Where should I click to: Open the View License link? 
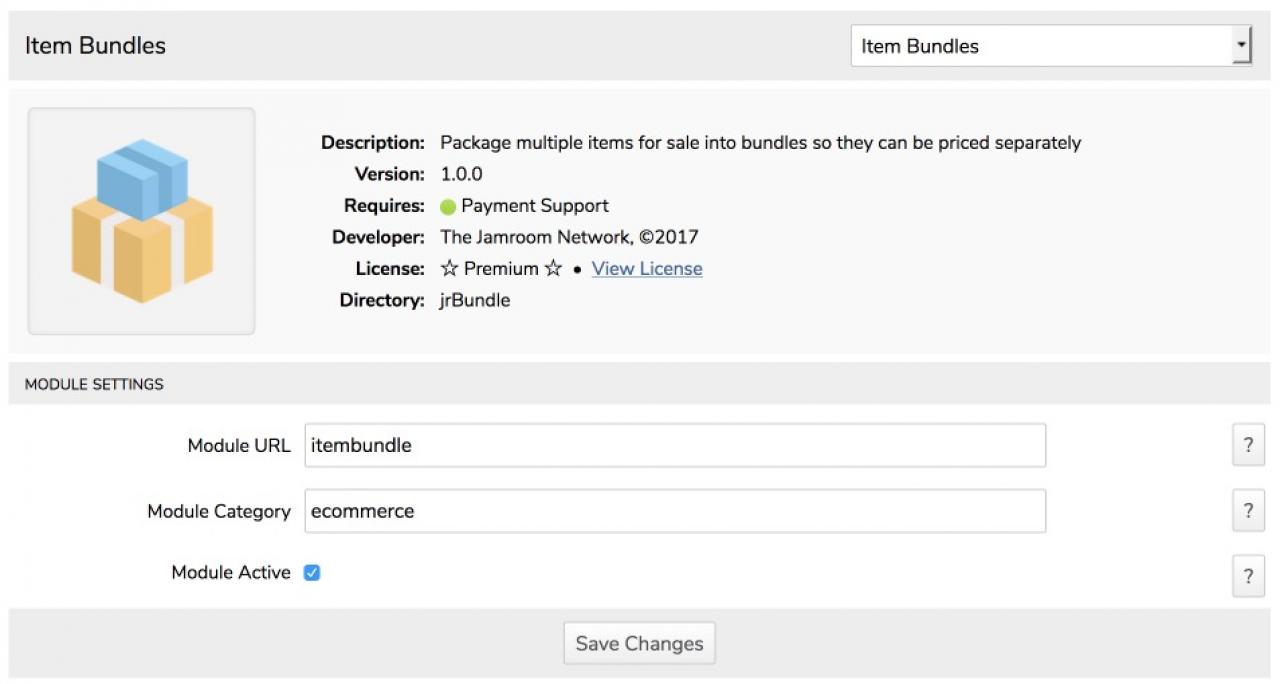(x=647, y=269)
